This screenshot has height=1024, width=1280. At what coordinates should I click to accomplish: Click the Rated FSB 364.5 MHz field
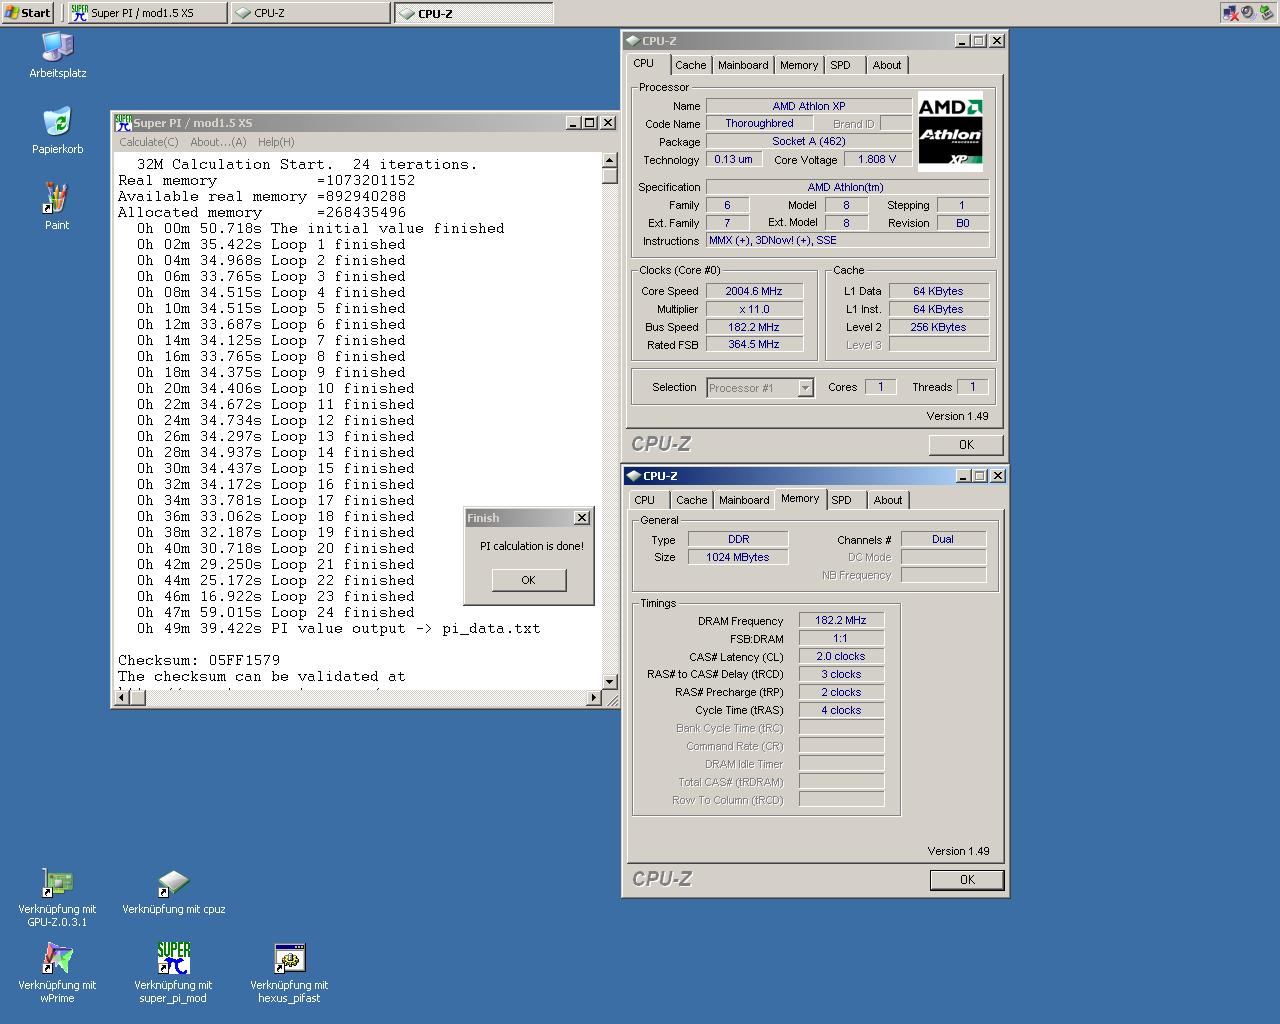[754, 344]
